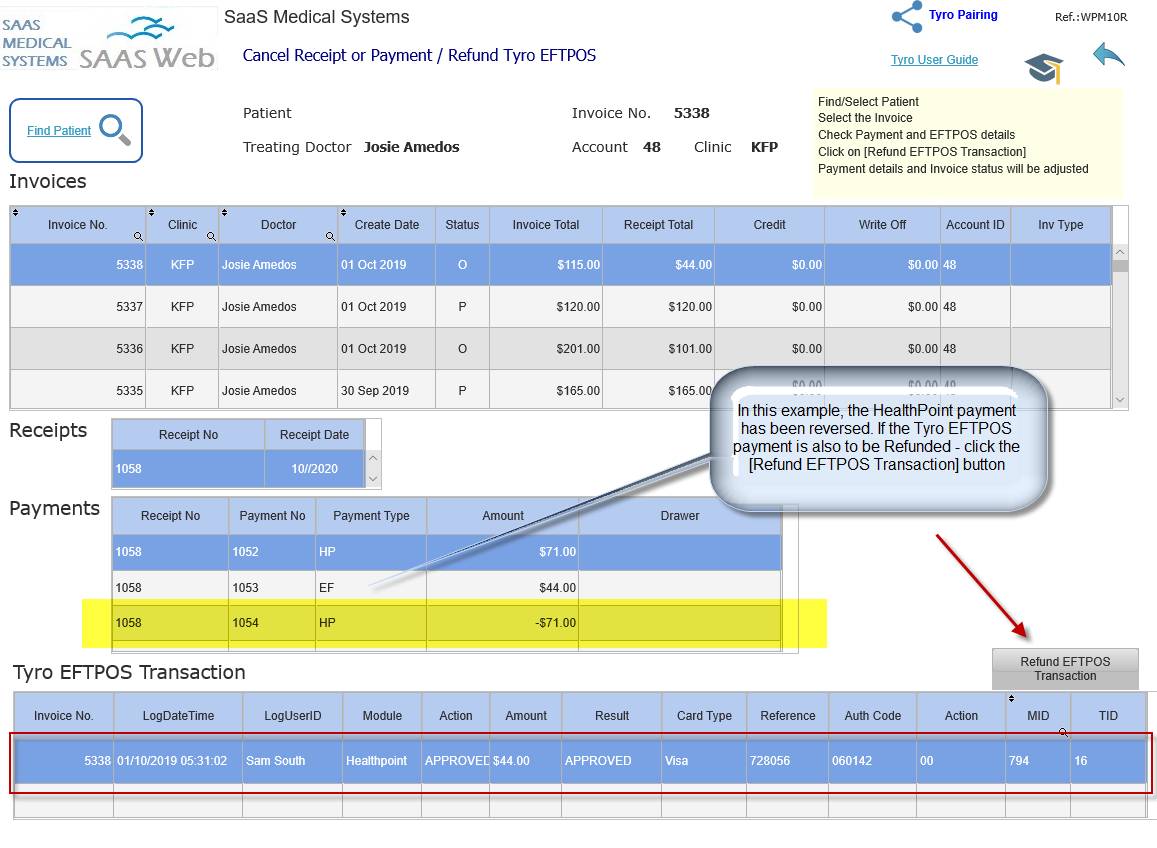Click the -$71.00 payment amount

click(x=502, y=623)
